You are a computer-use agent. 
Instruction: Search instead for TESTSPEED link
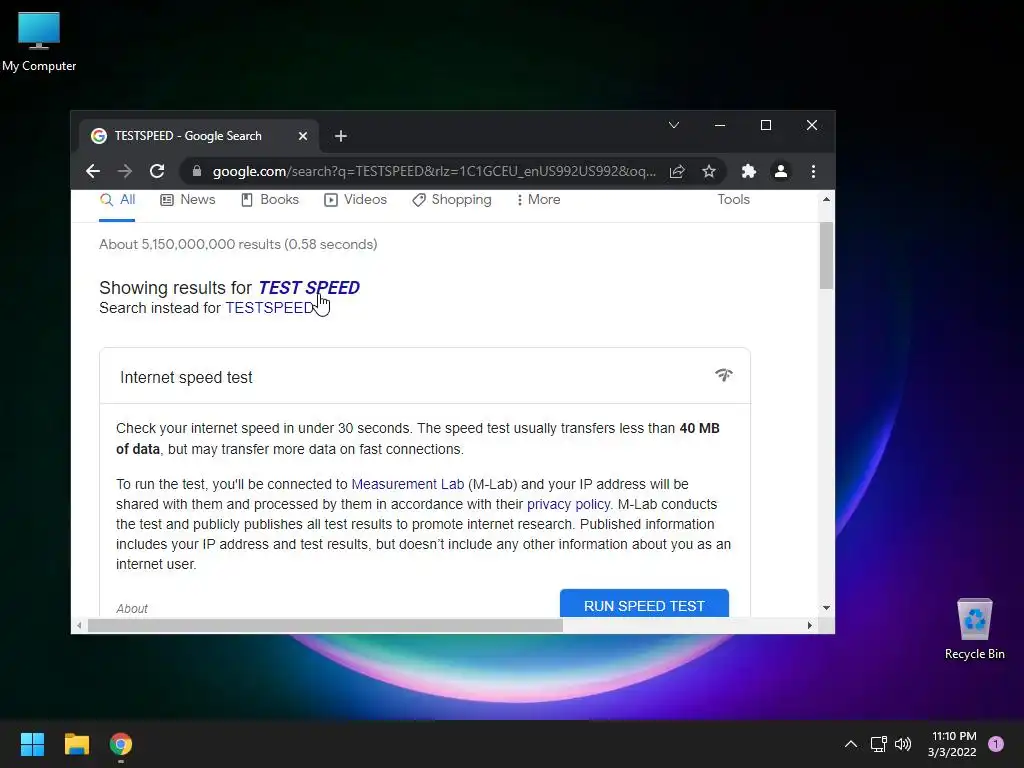[x=269, y=308]
